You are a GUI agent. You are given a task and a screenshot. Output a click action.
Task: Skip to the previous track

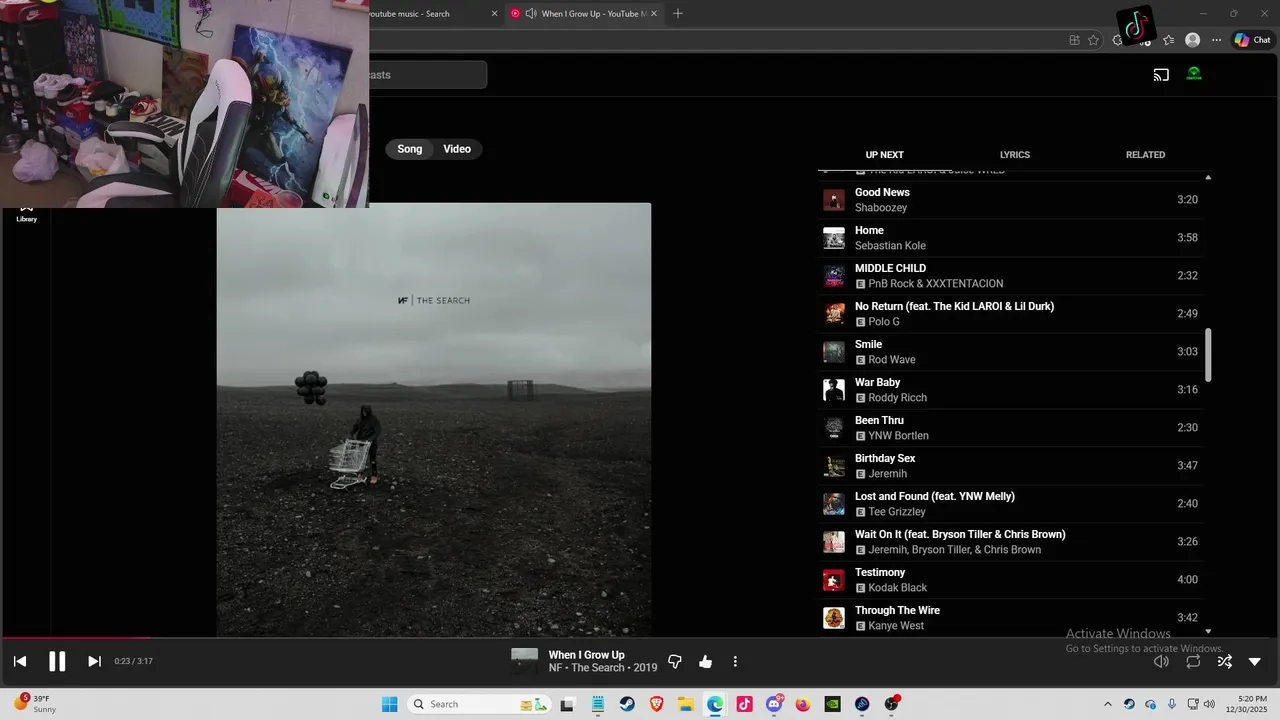(x=19, y=661)
